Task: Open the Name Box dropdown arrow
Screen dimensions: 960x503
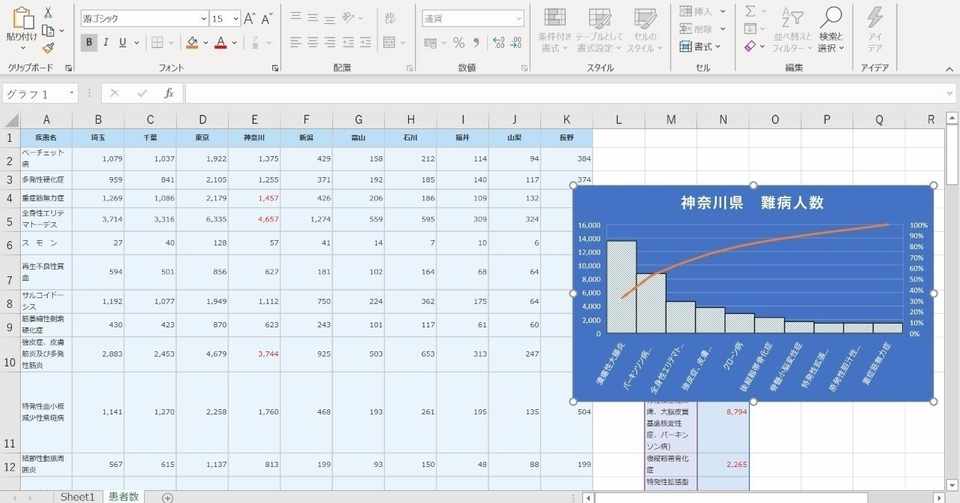Action: tap(72, 94)
